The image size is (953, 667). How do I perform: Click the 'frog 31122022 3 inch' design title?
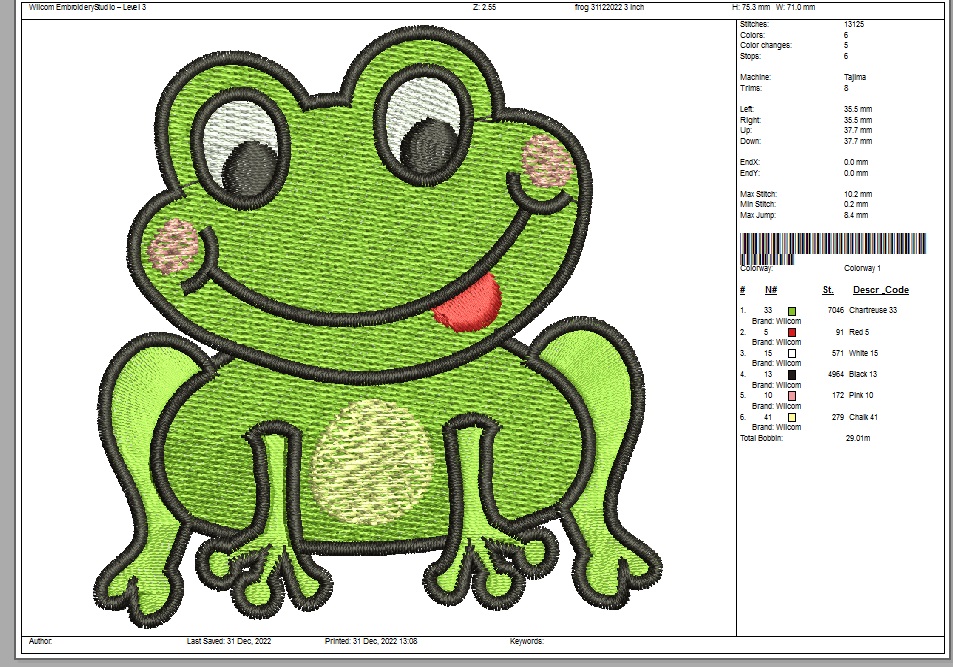[609, 7]
